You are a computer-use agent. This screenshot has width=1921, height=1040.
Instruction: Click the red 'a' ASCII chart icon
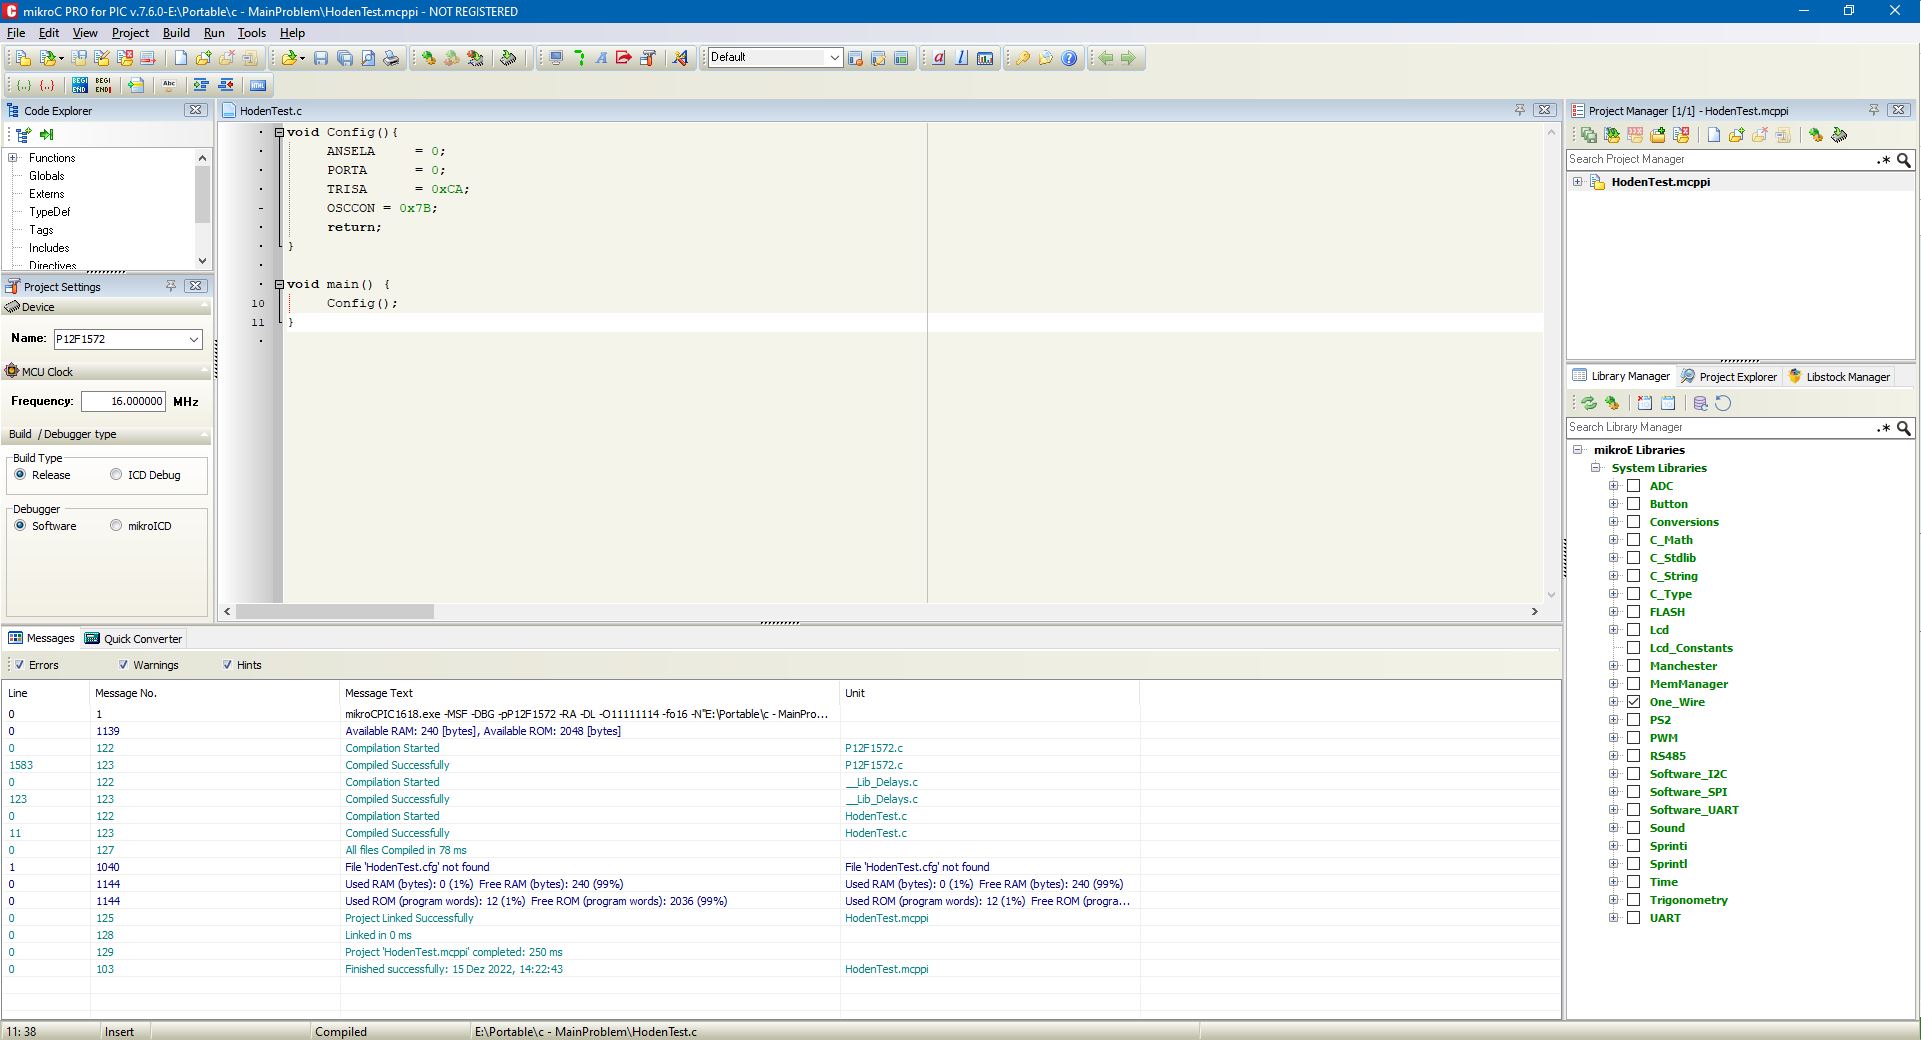(939, 58)
